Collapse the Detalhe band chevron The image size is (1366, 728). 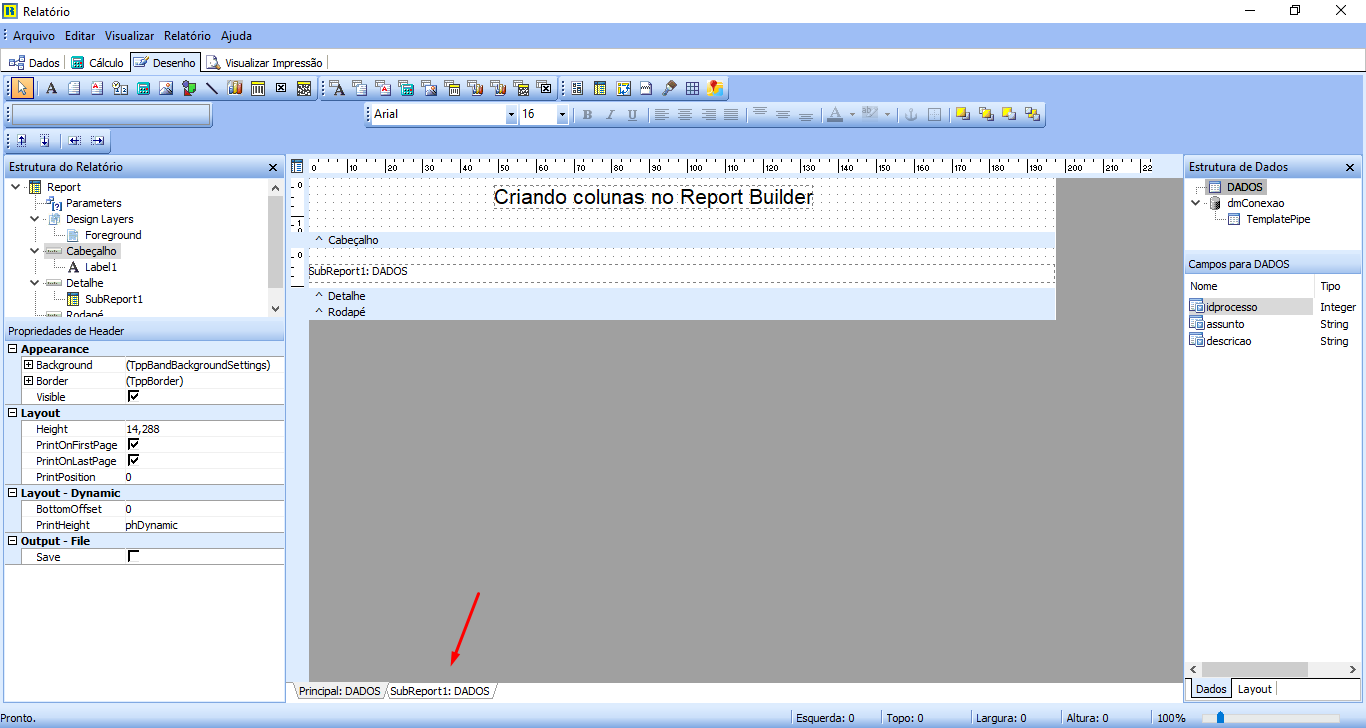point(319,296)
